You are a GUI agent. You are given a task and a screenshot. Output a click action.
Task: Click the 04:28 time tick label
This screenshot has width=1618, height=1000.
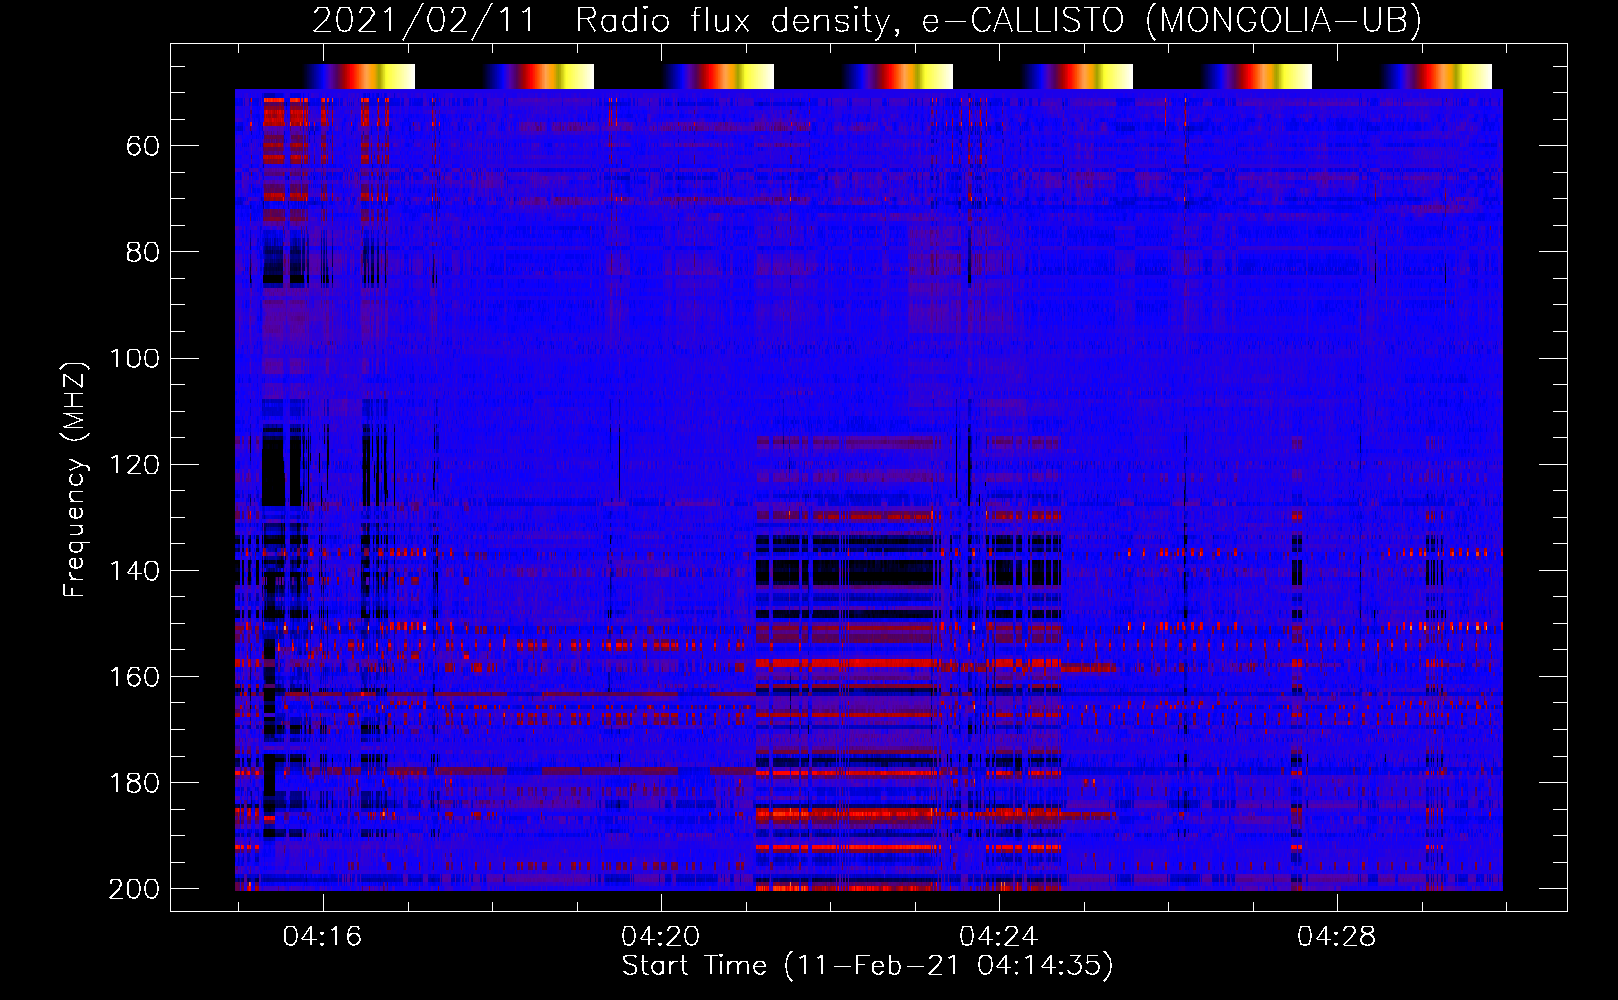click(x=1336, y=937)
